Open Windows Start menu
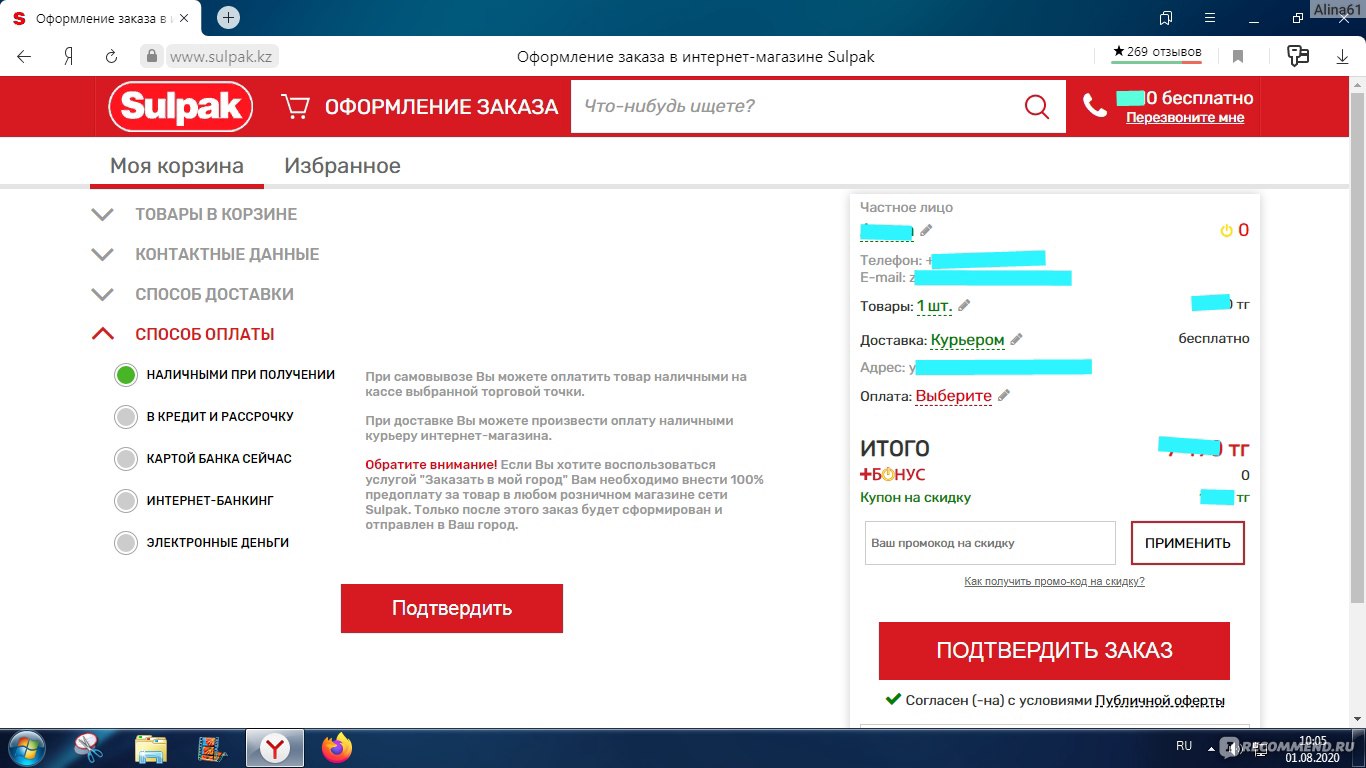Screen dimensions: 1366x768 click(25, 748)
